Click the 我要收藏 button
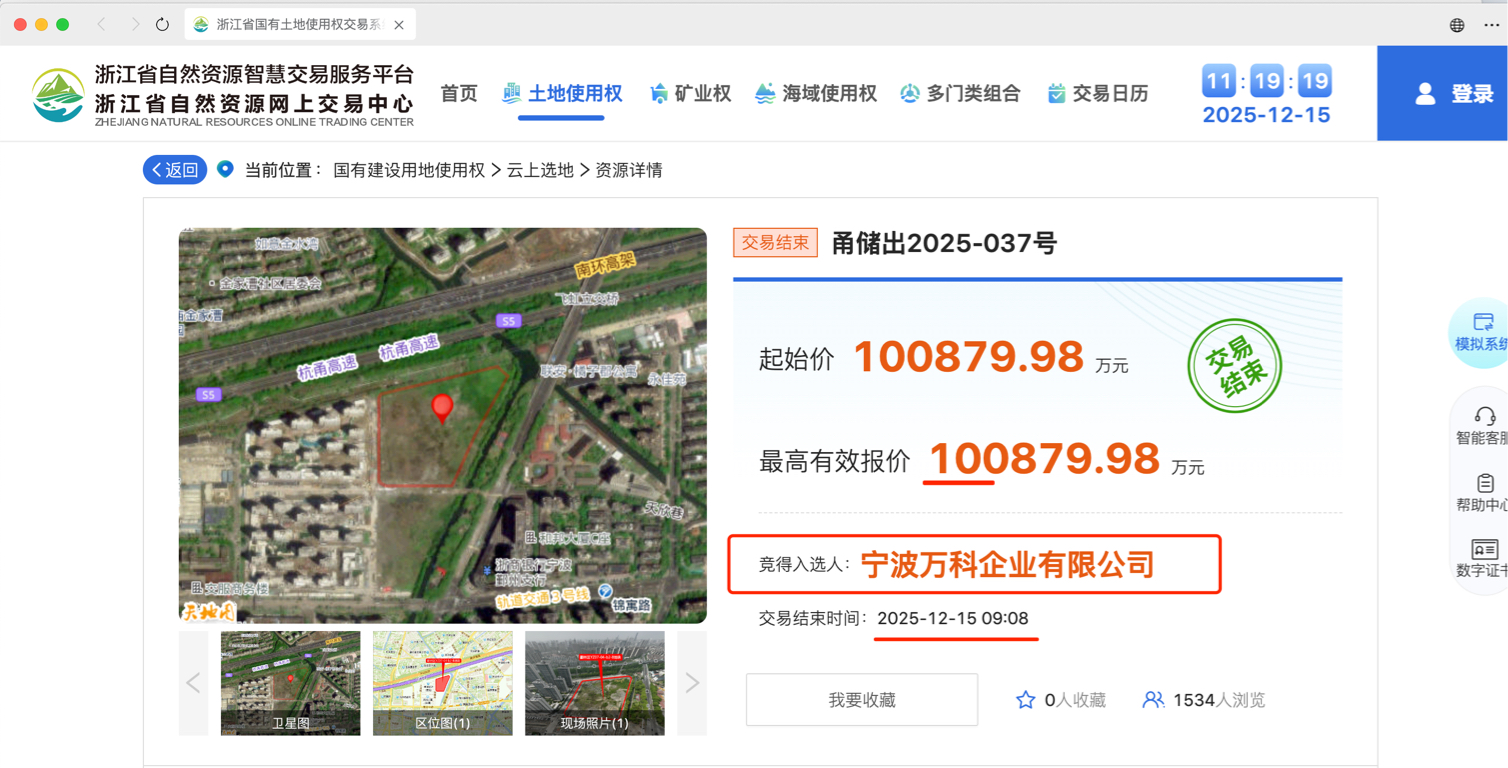The image size is (1508, 768). coord(862,700)
